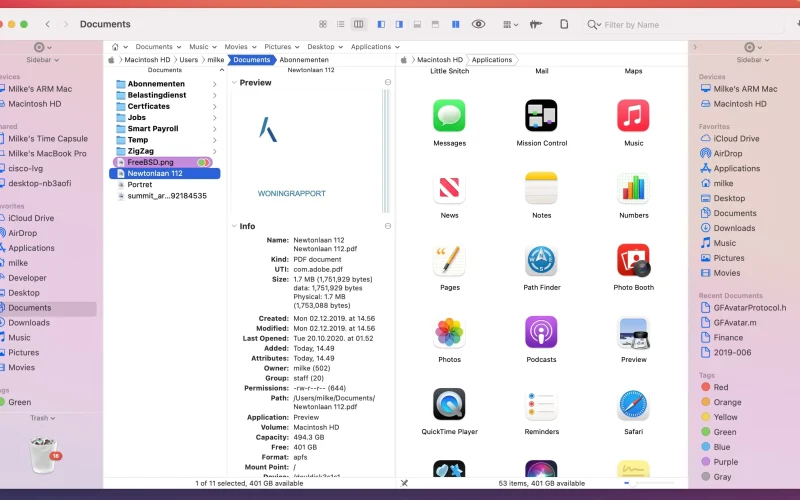Open the Photo Booth app icon
The height and width of the screenshot is (500, 800).
point(633,260)
